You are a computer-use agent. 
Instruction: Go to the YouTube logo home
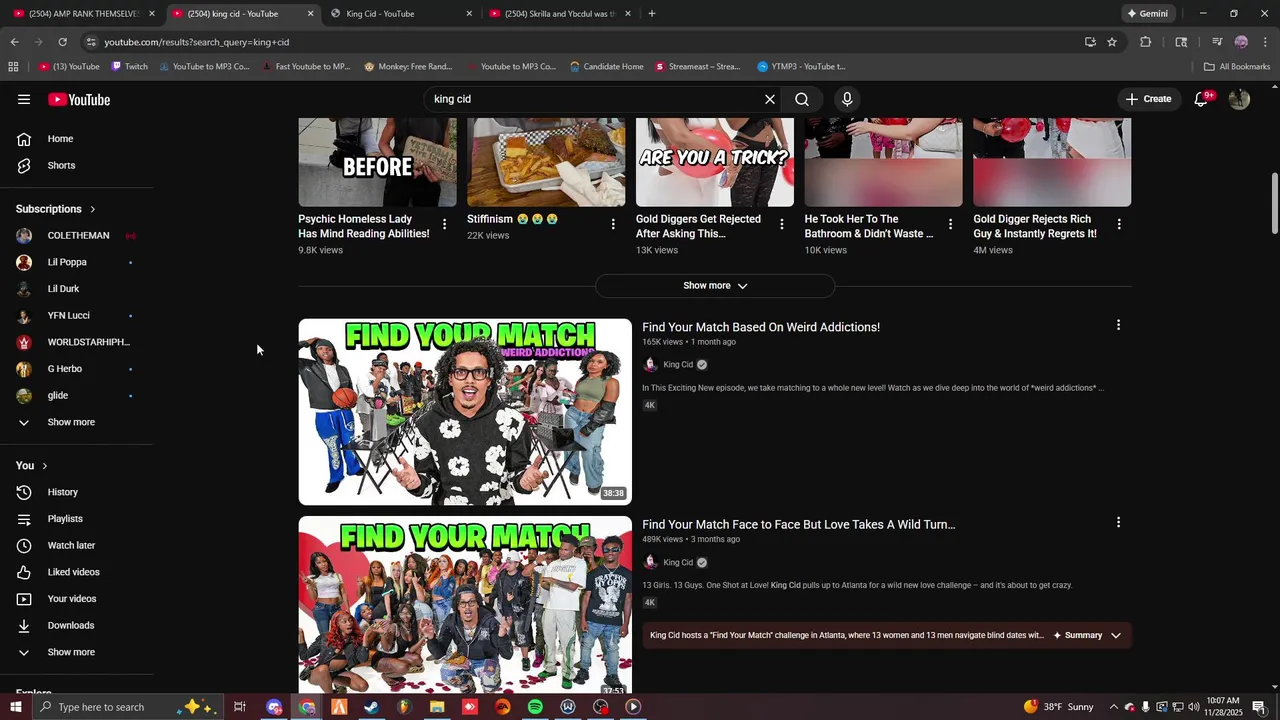coord(79,99)
